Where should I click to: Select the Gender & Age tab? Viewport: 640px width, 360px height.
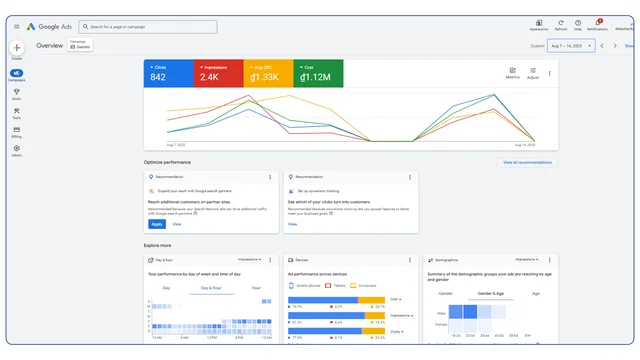pyautogui.click(x=491, y=293)
